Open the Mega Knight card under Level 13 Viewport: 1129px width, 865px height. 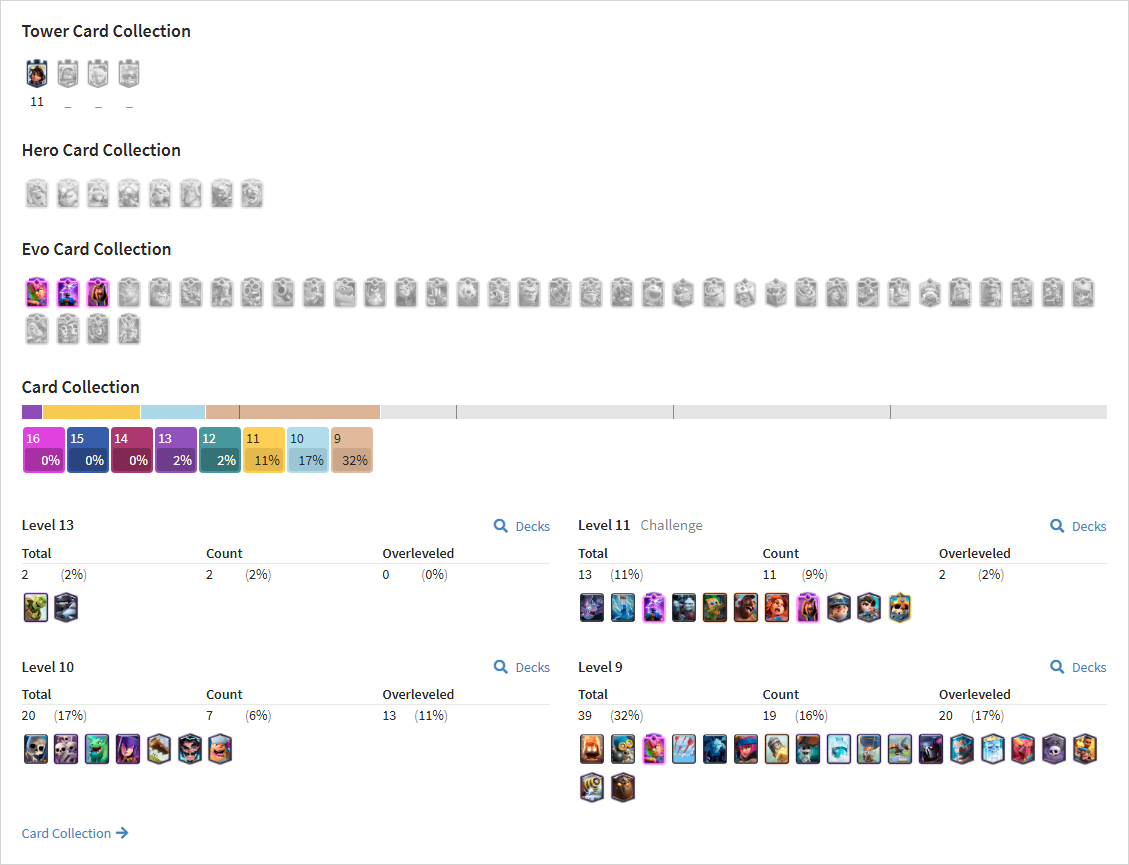pos(66,608)
